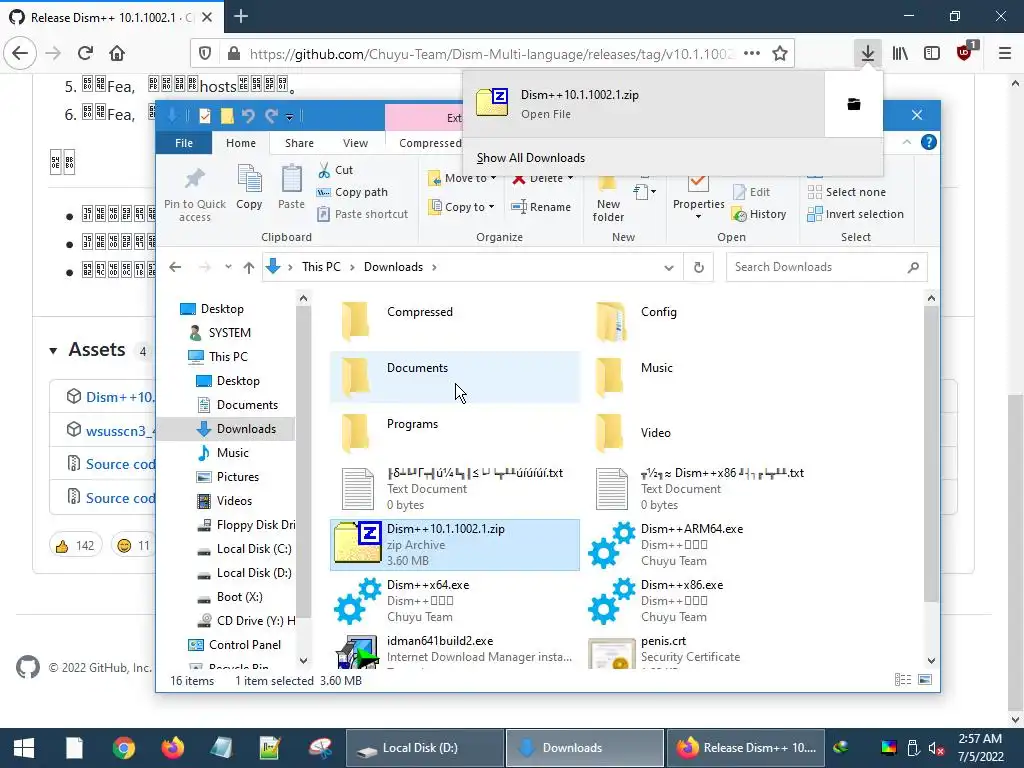Open new Firefox tab plus button
This screenshot has width=1024, height=768.
241,16
